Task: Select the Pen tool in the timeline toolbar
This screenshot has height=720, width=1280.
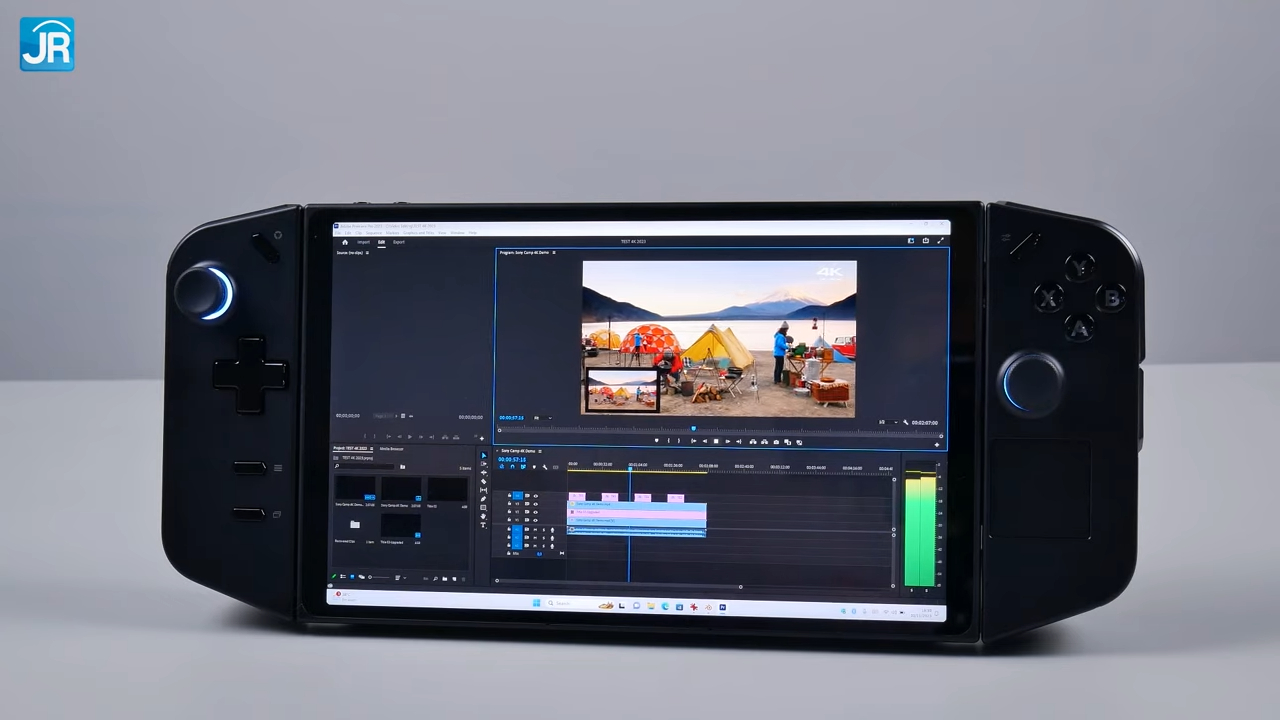Action: click(484, 498)
